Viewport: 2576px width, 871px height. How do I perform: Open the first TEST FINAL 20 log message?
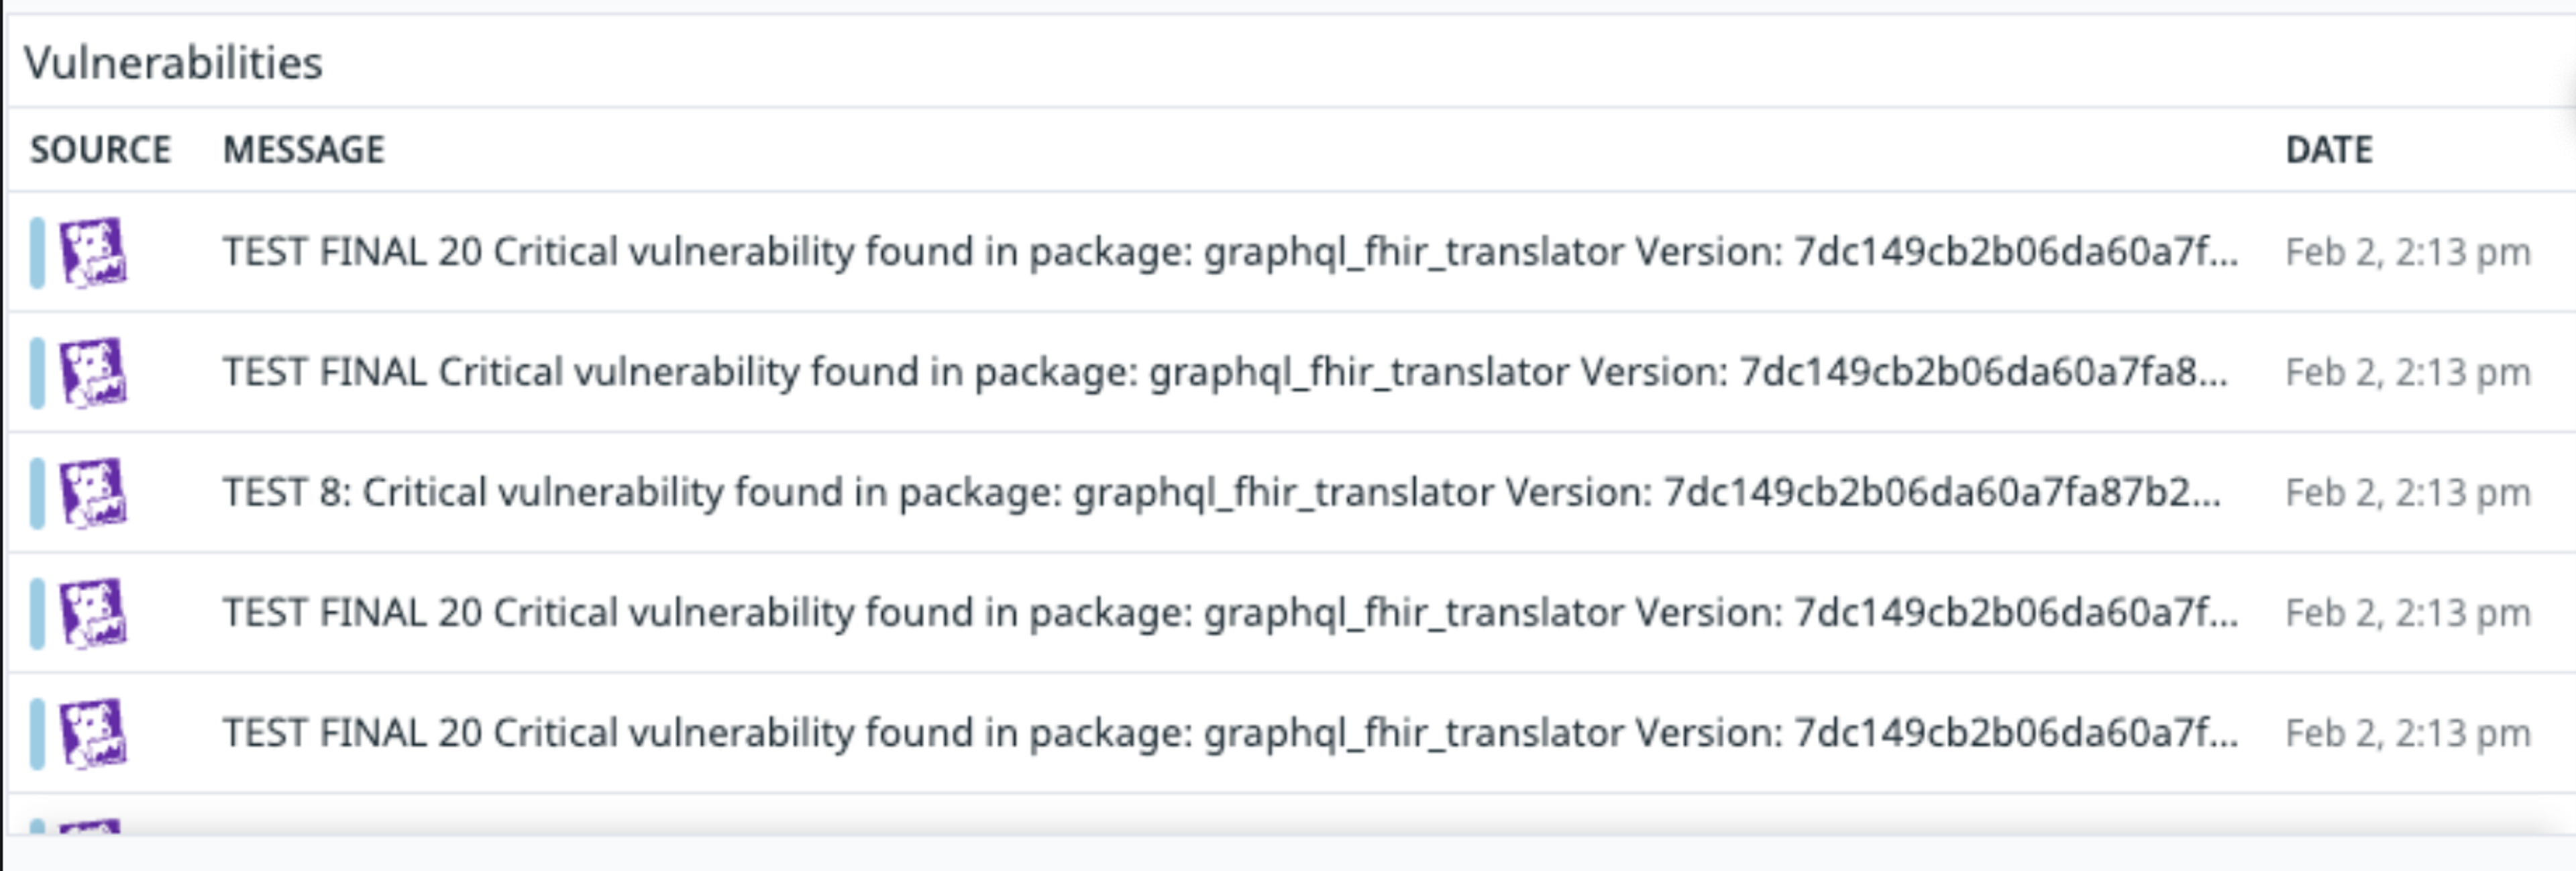[1230, 252]
